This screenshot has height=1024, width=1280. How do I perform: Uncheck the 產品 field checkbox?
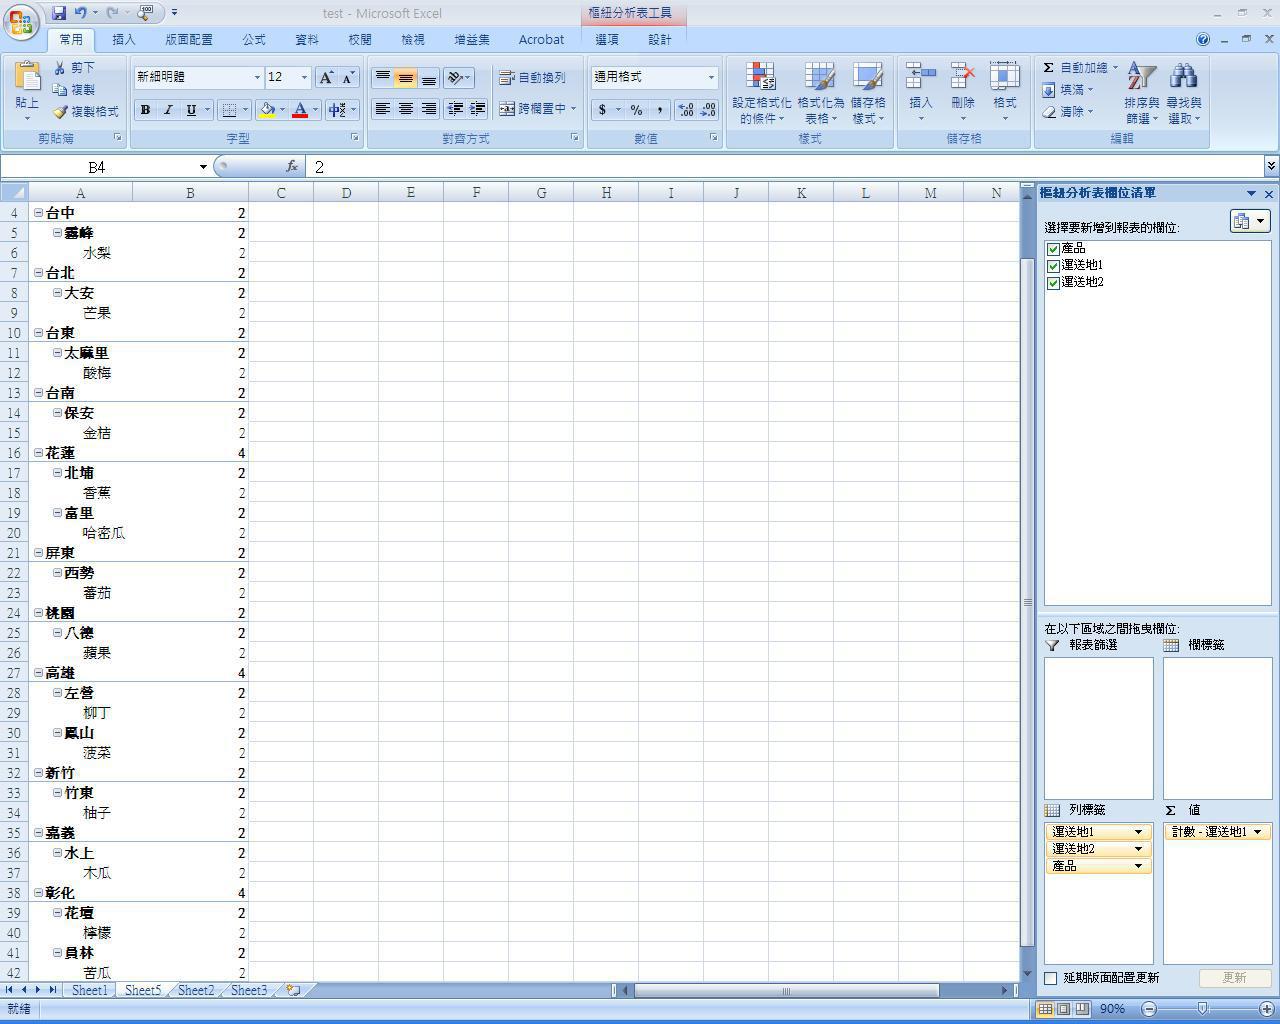[1053, 249]
